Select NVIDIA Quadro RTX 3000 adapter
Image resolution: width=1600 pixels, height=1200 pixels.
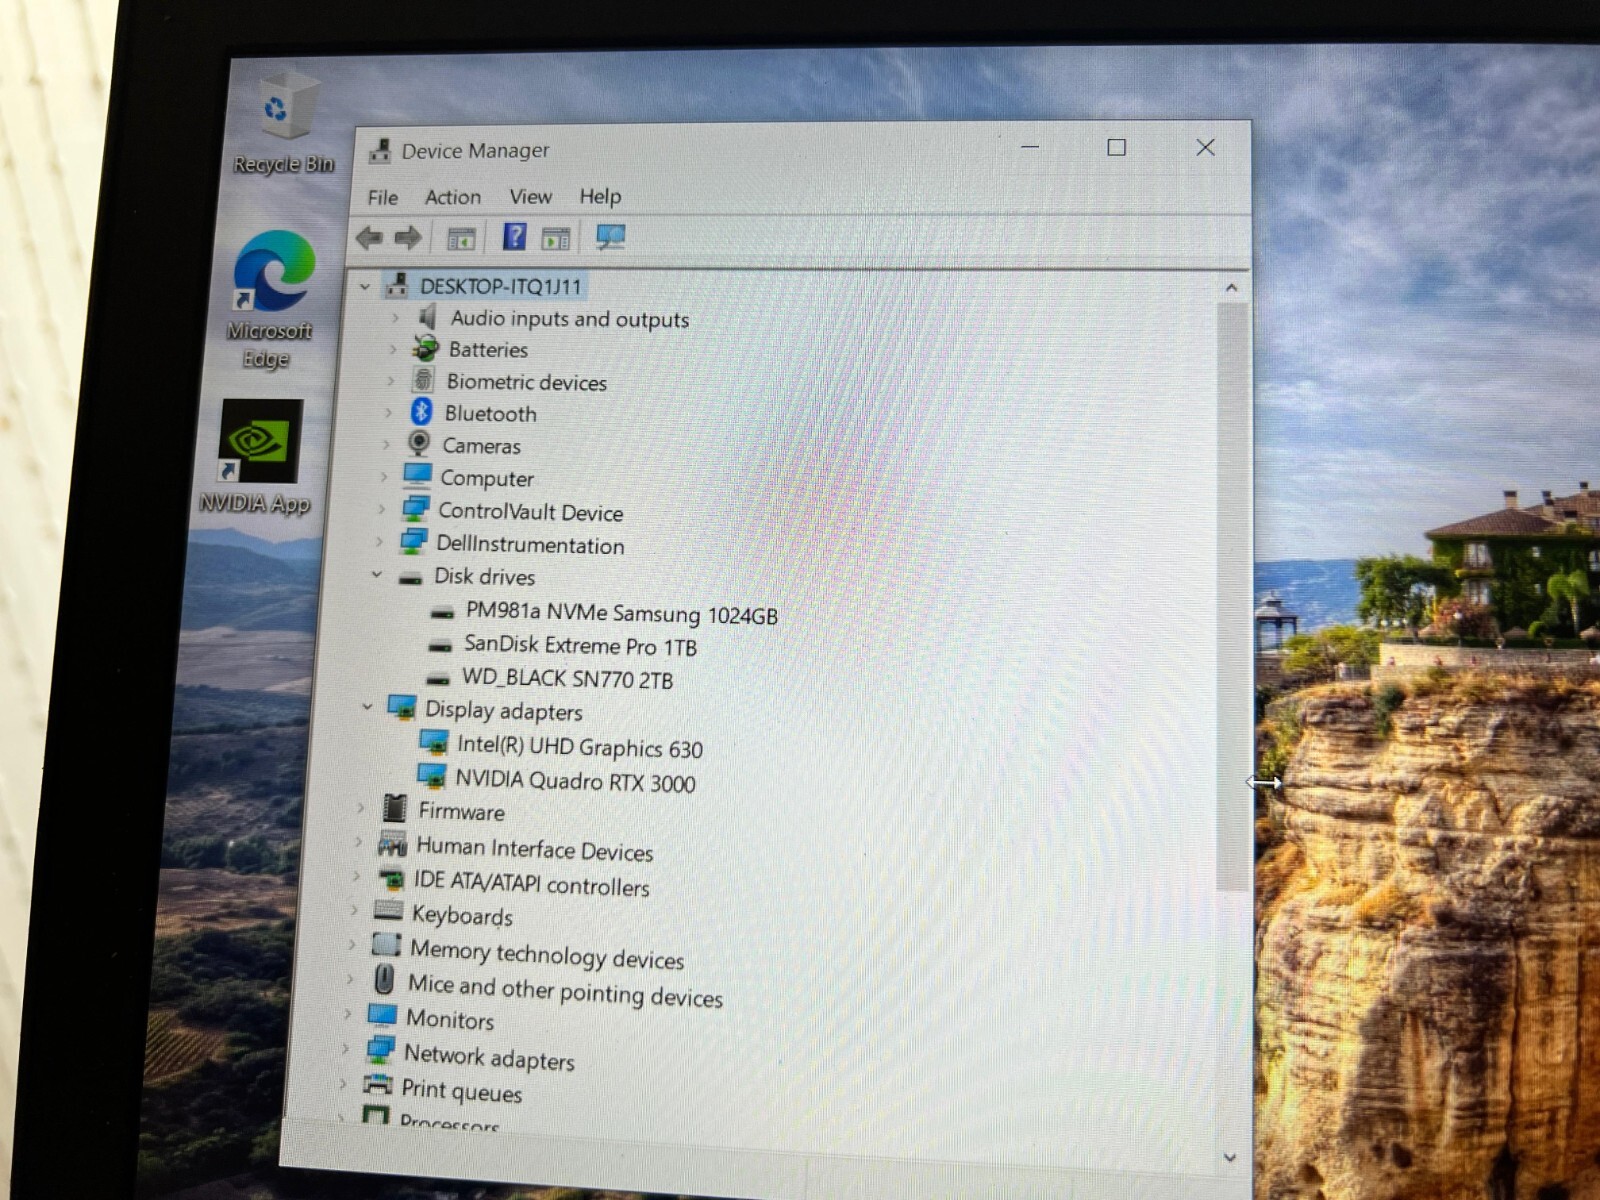(x=575, y=780)
